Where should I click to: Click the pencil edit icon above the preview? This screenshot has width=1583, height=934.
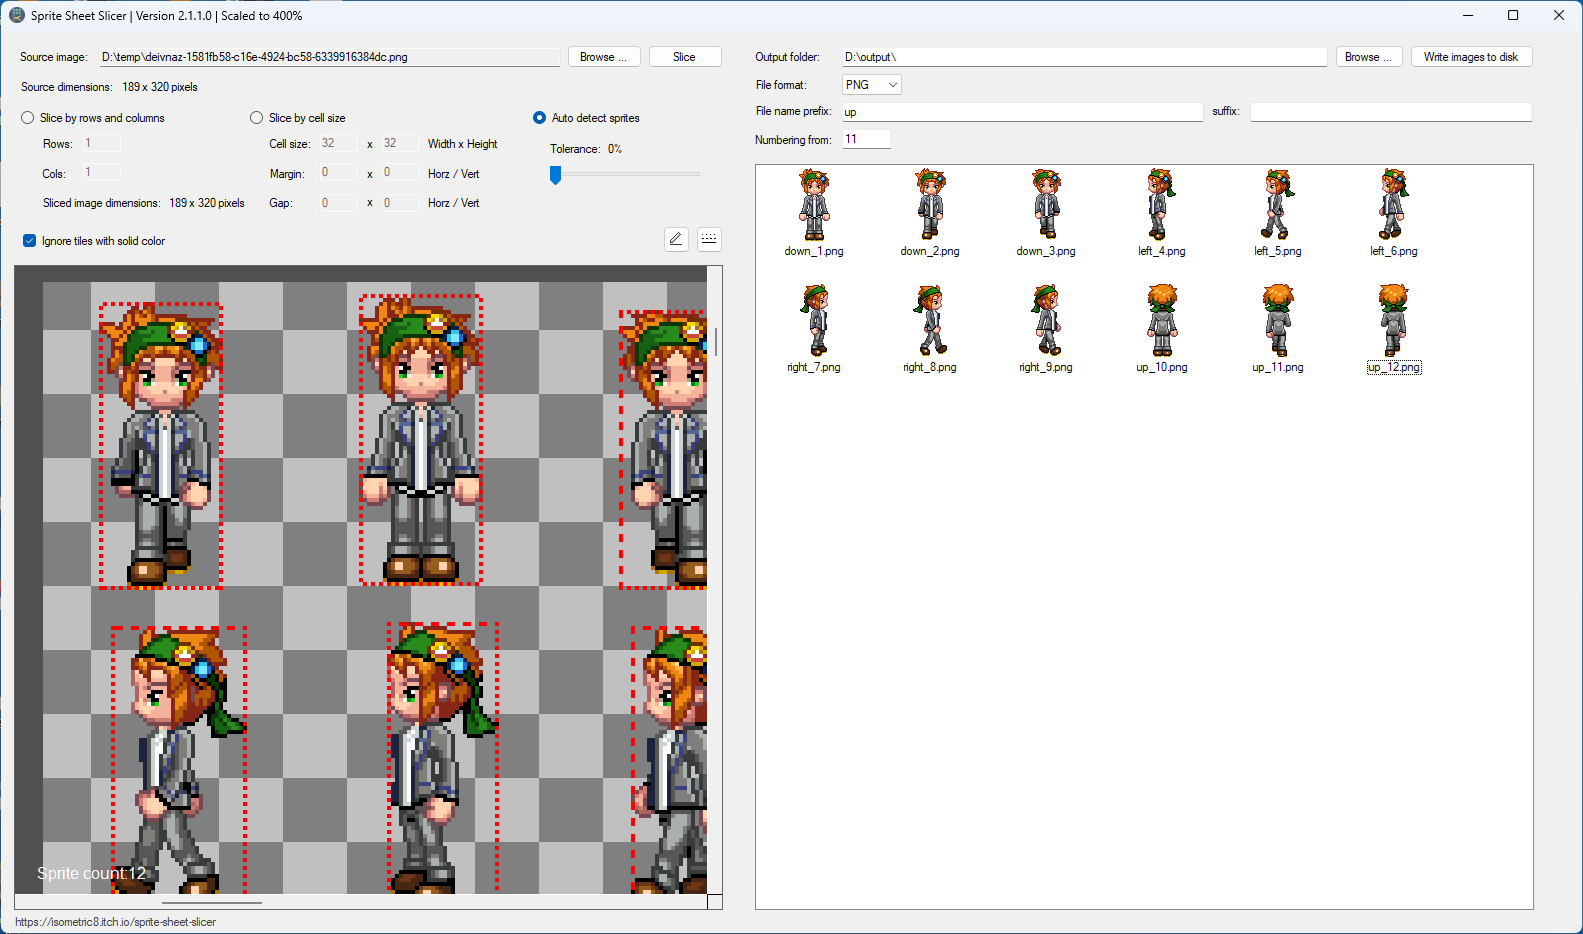pyautogui.click(x=676, y=239)
